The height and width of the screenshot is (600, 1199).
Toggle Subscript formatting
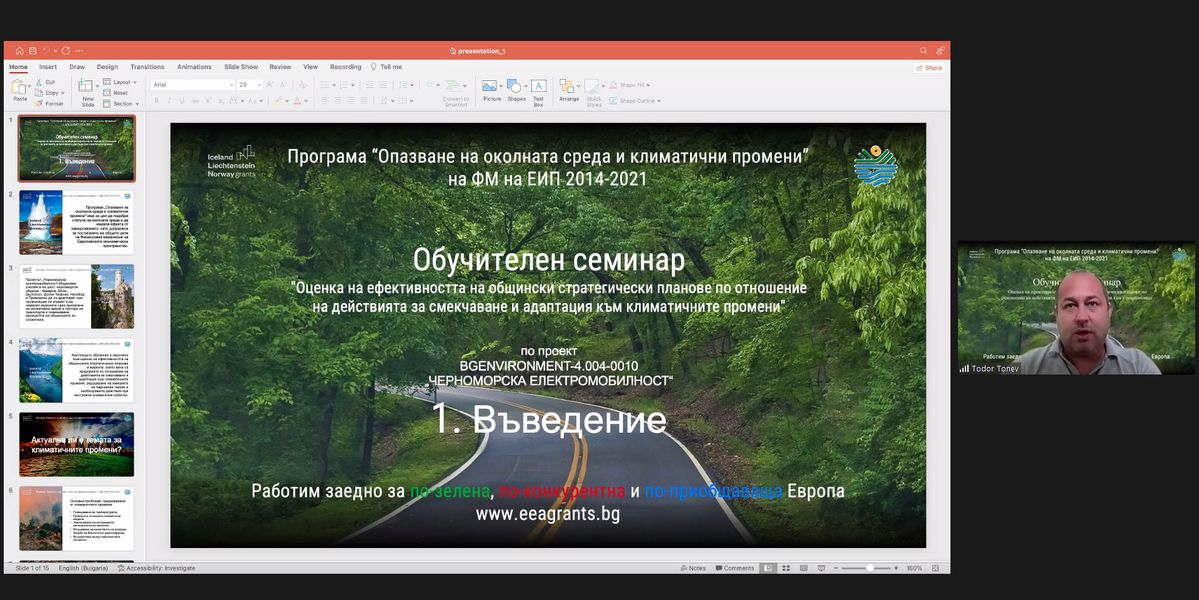point(221,100)
